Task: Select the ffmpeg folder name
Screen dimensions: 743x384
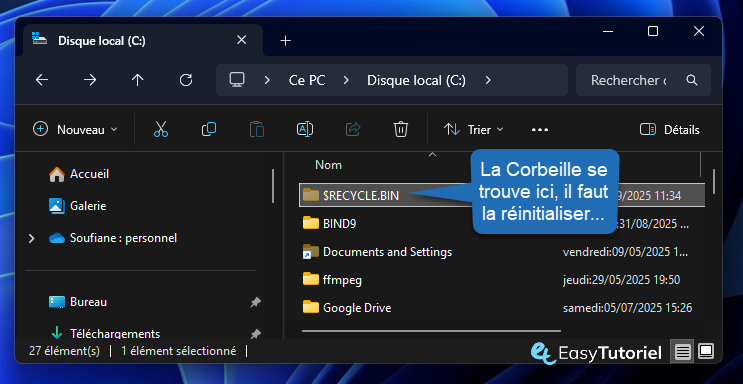Action: (342, 280)
